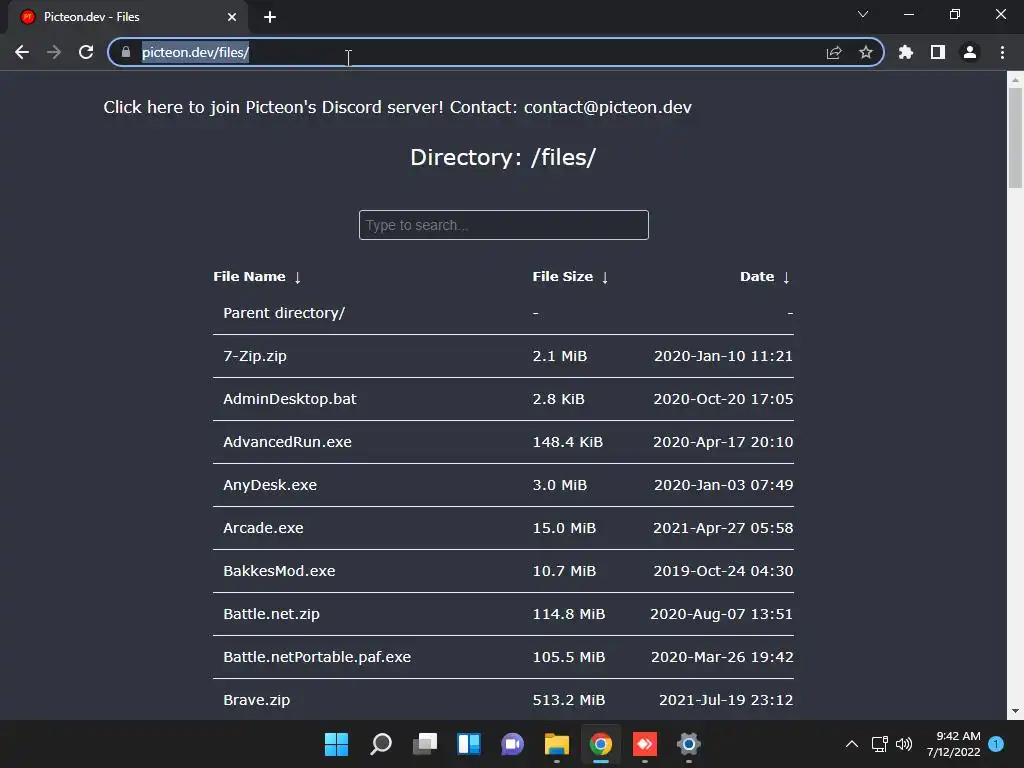Open Settings gear on taskbar
This screenshot has height=768, width=1024.
[x=688, y=744]
